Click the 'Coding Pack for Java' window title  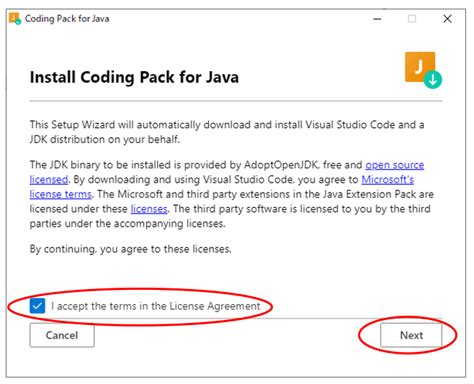(x=67, y=19)
